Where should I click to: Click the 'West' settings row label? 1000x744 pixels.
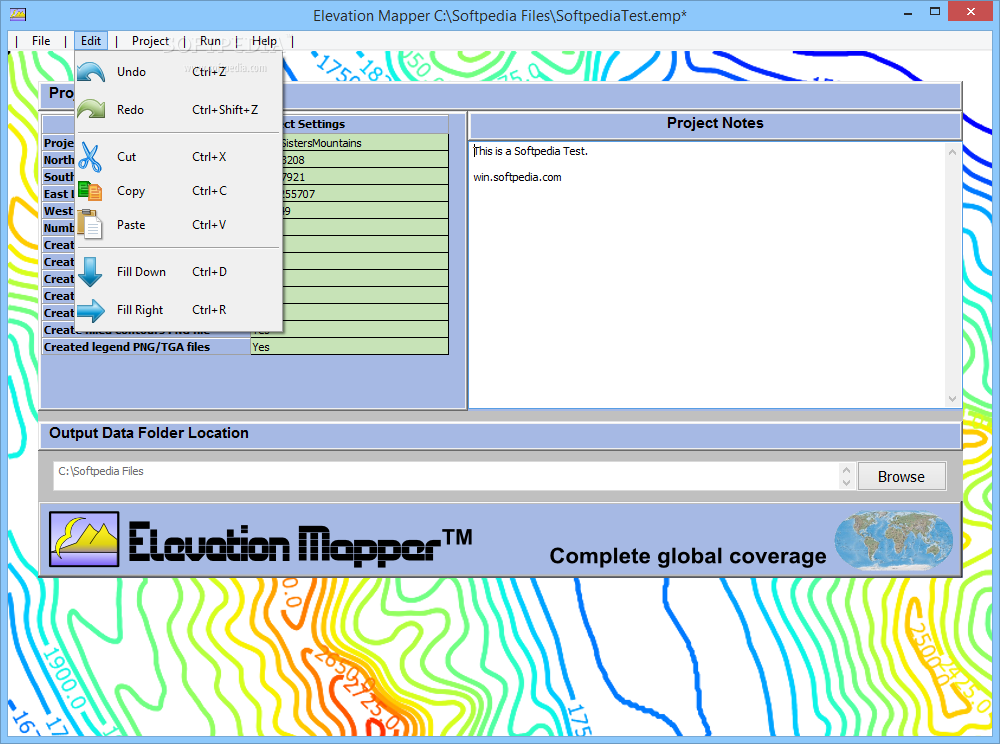pos(58,211)
